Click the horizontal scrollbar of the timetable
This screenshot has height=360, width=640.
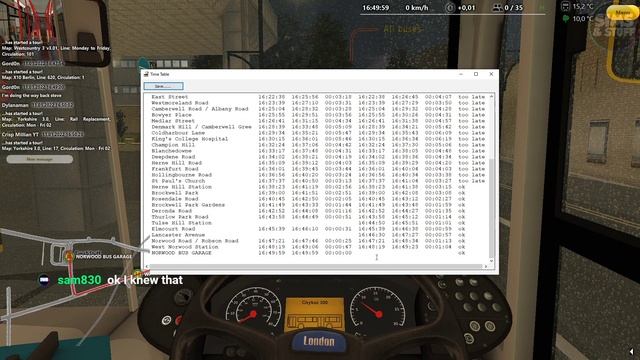point(316,266)
